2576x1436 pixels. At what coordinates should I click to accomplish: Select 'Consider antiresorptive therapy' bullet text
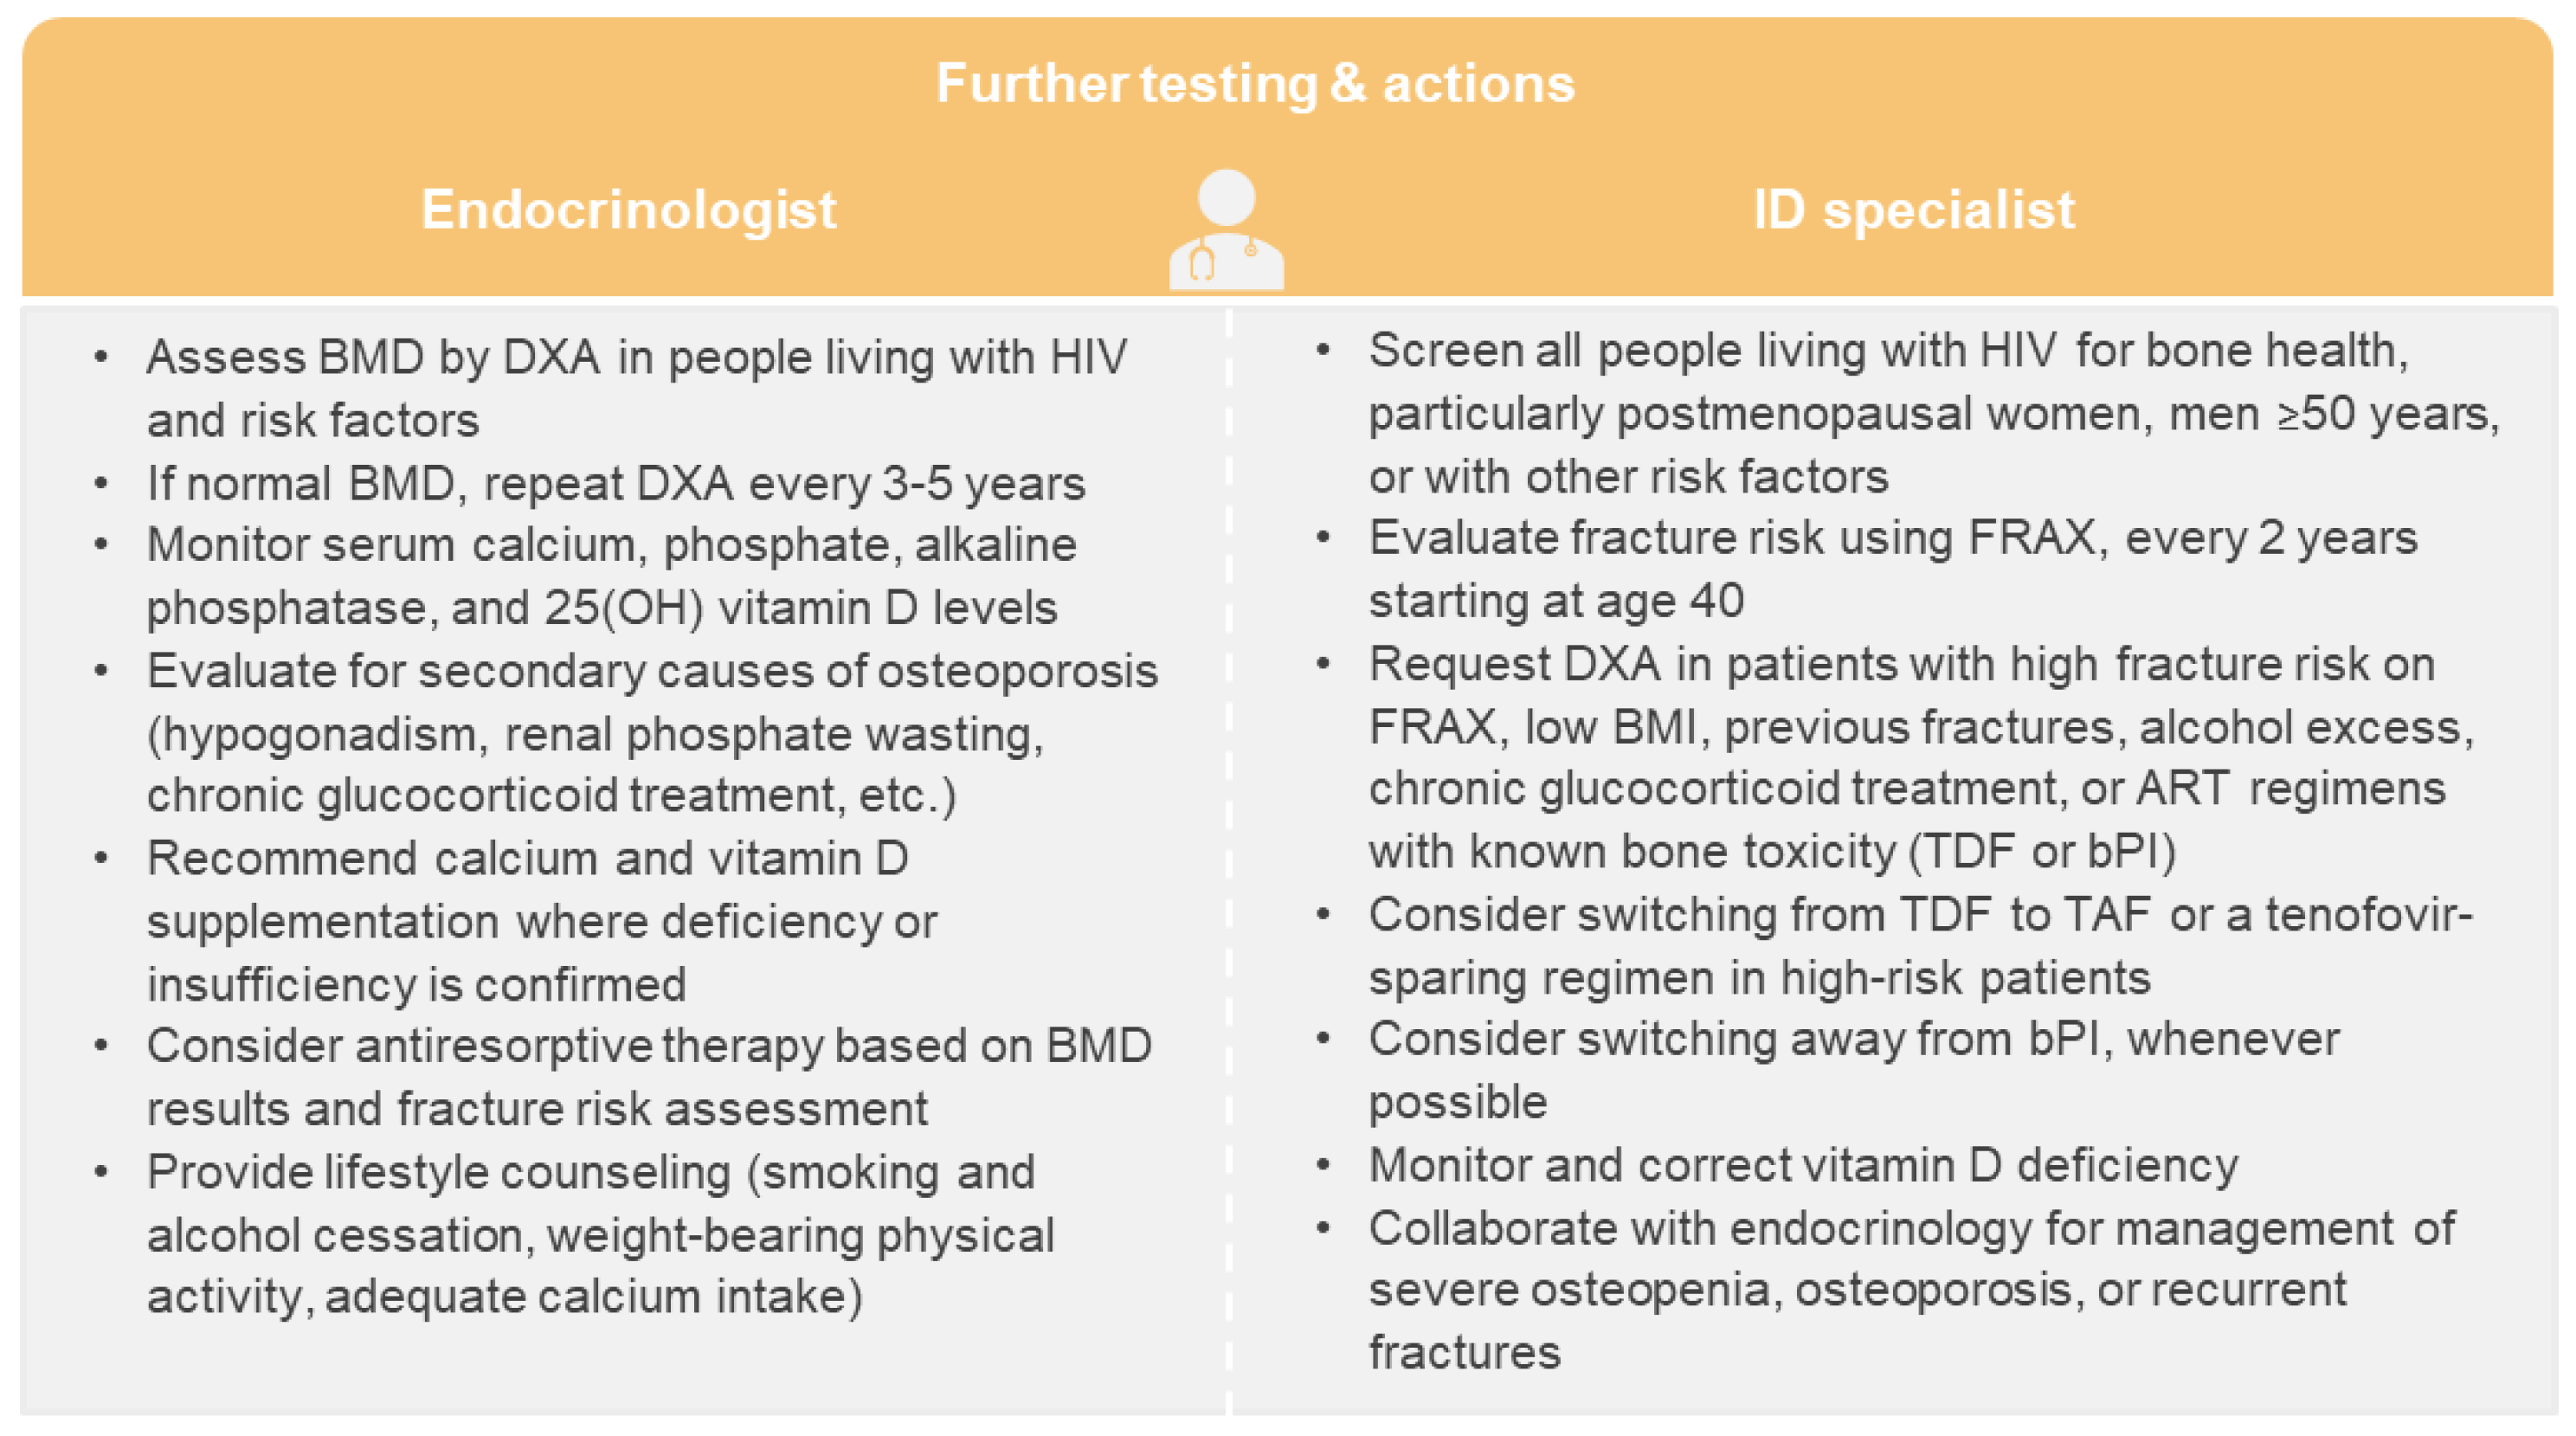pos(649,1047)
